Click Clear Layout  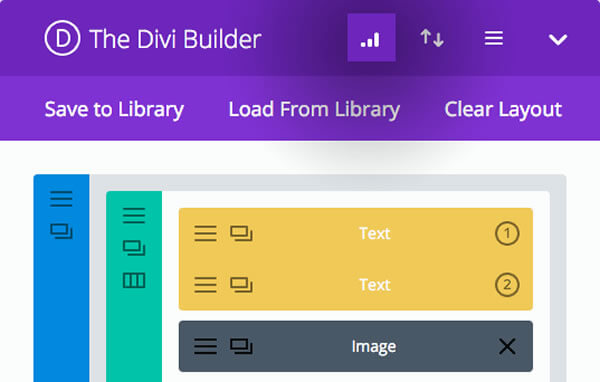503,109
